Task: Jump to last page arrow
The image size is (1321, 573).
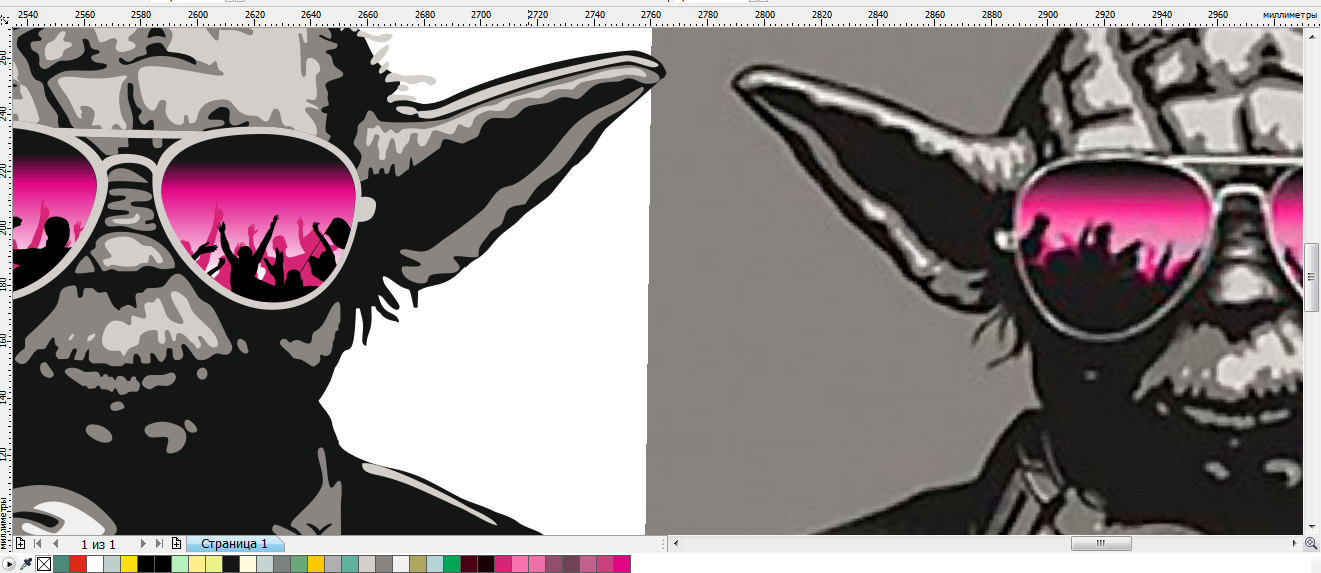Action: (x=159, y=544)
